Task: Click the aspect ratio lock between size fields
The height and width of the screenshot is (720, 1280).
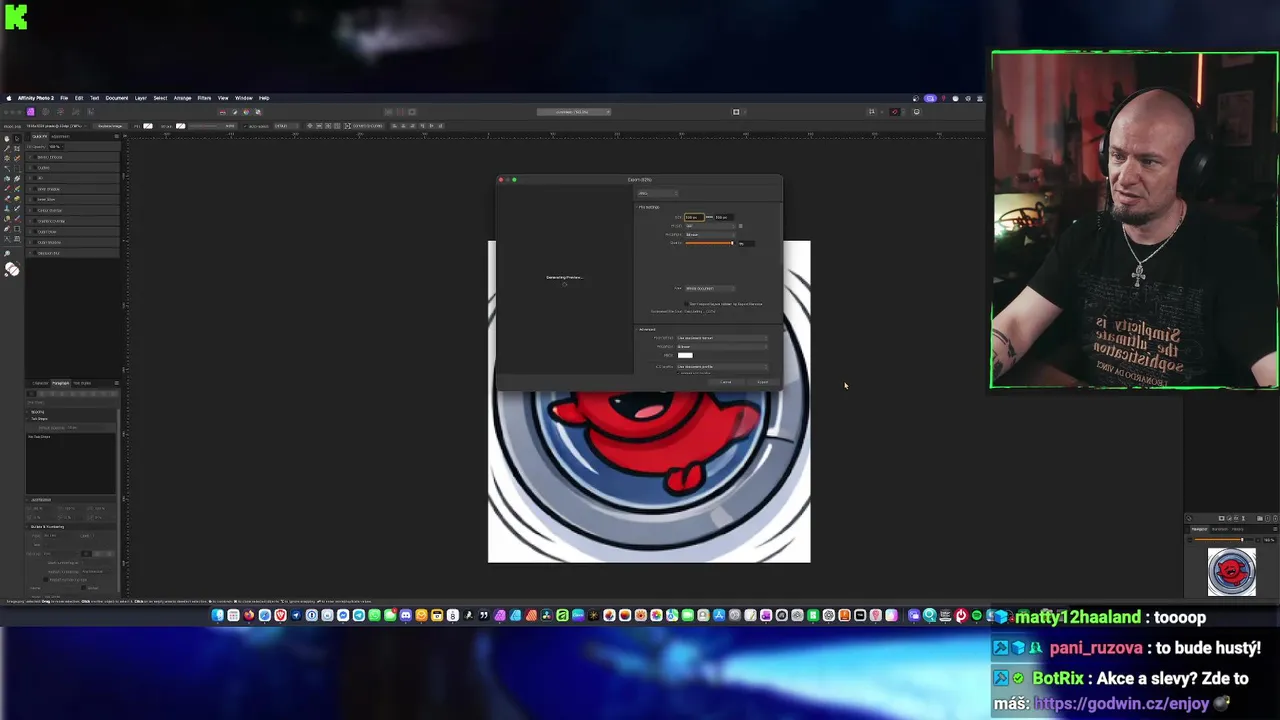Action: pos(709,217)
